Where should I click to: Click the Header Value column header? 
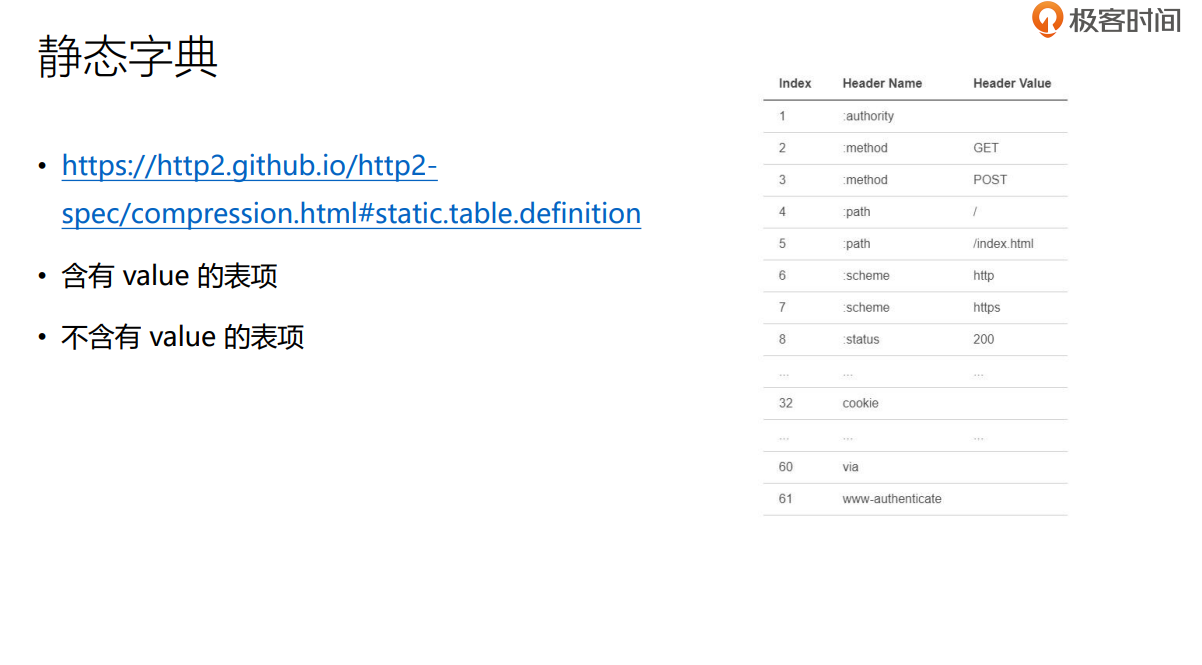pos(1012,84)
